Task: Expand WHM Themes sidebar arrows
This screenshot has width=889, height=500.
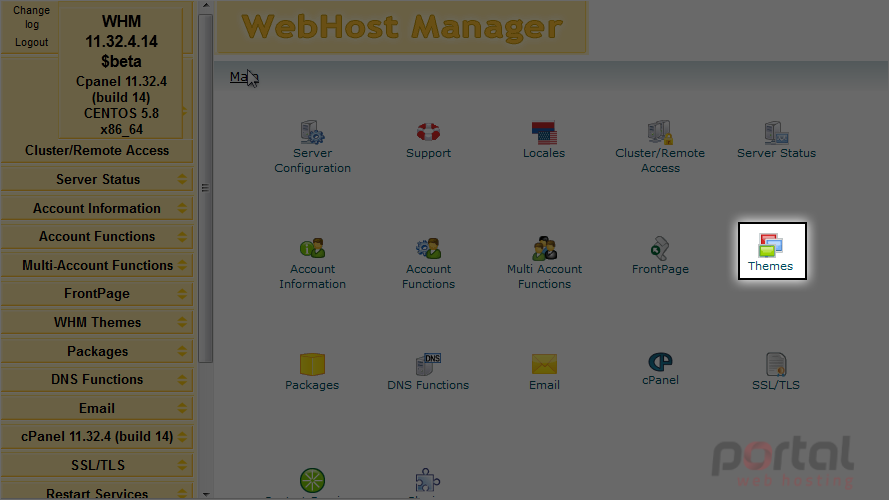Action: coord(182,322)
